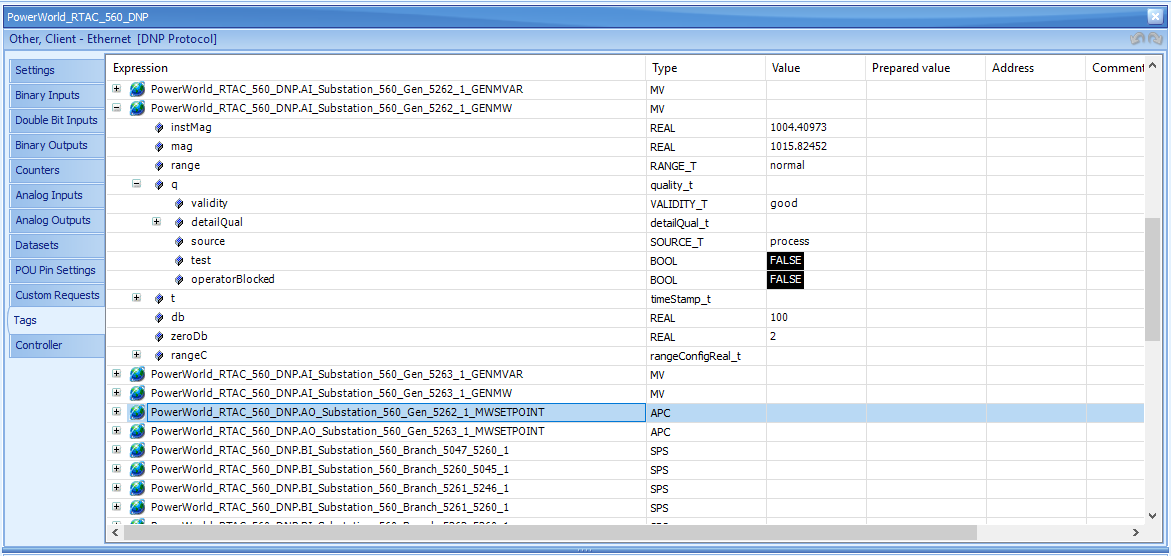1171x556 pixels.
Task: Collapse the 5262_1_GENMW tag node
Action: tap(117, 108)
